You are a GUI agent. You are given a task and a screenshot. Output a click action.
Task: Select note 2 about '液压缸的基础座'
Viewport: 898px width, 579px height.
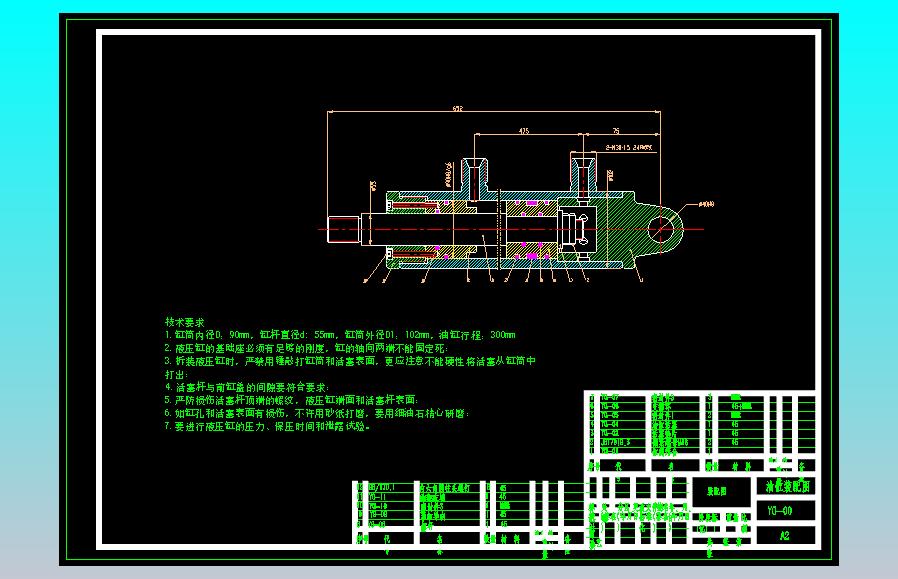click(306, 348)
